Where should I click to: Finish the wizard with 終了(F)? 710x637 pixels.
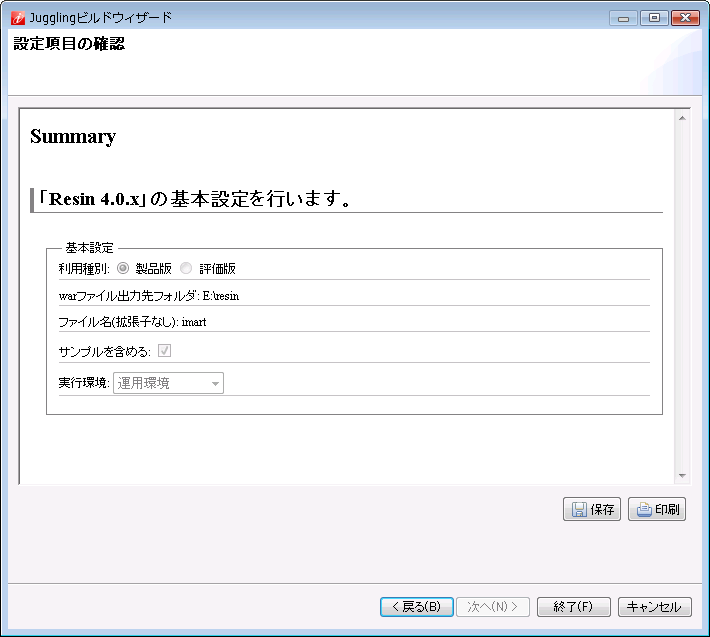pos(574,607)
